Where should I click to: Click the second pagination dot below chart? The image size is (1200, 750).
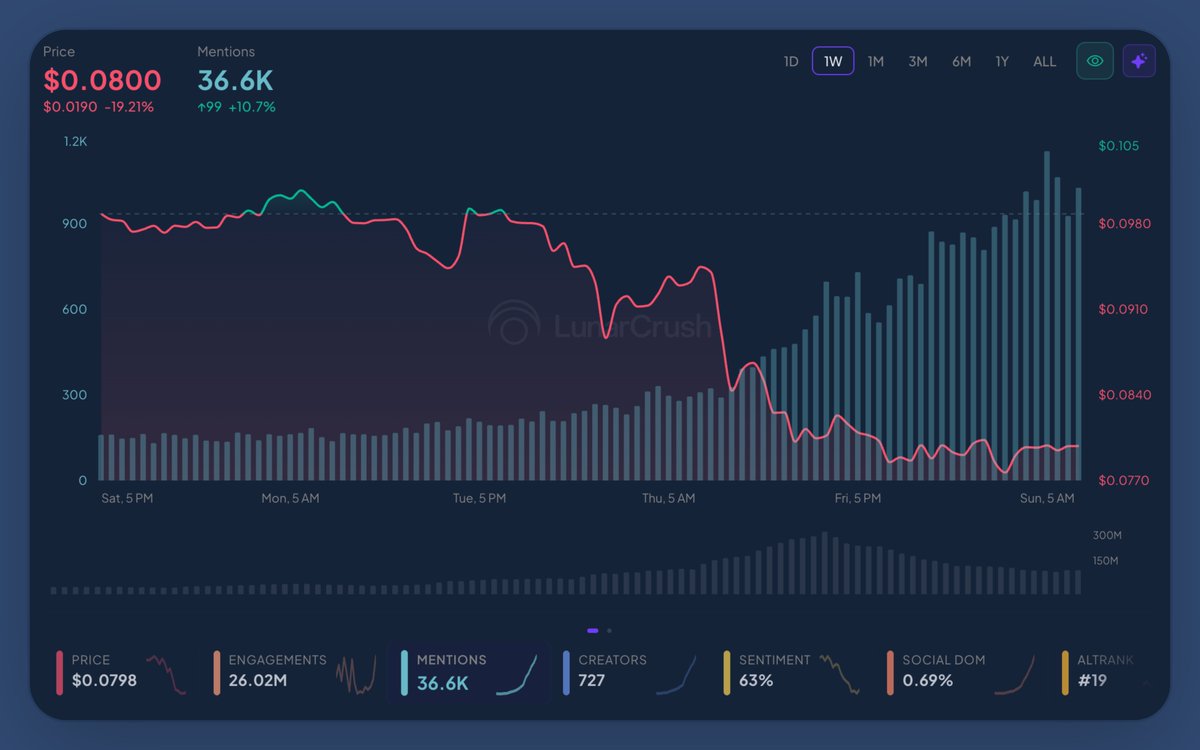pos(609,631)
